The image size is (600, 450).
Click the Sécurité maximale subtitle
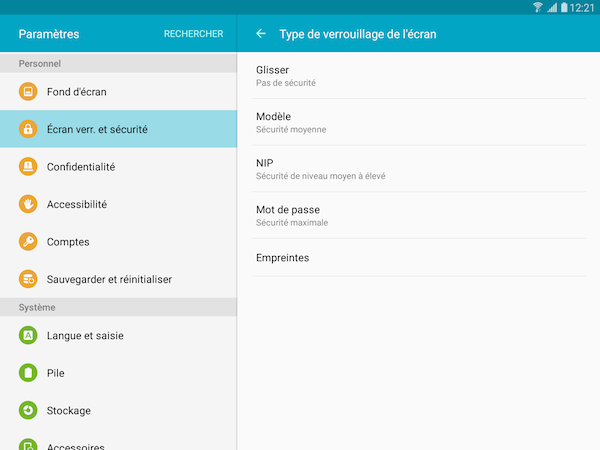point(292,223)
